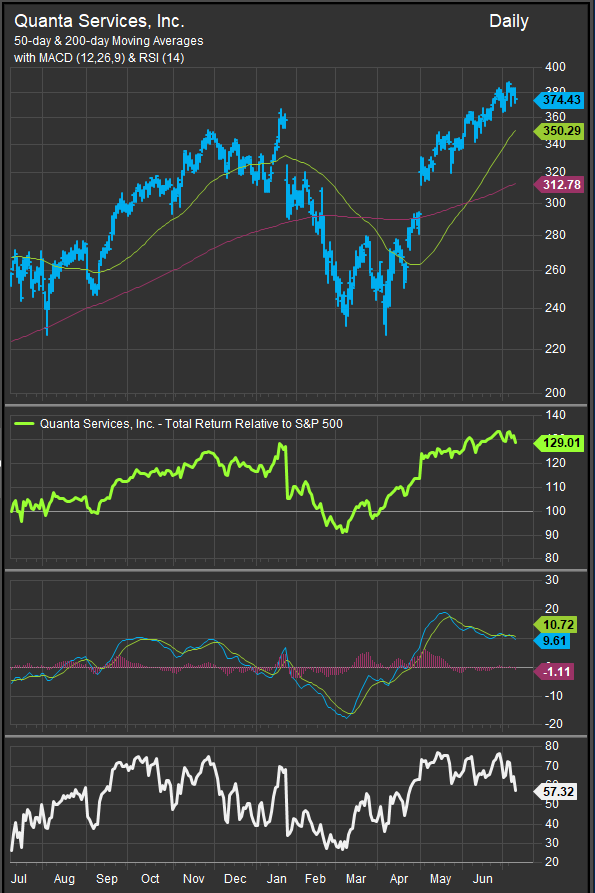
Task: Click the green legend swatch for Total Return line
Action: click(x=24, y=424)
